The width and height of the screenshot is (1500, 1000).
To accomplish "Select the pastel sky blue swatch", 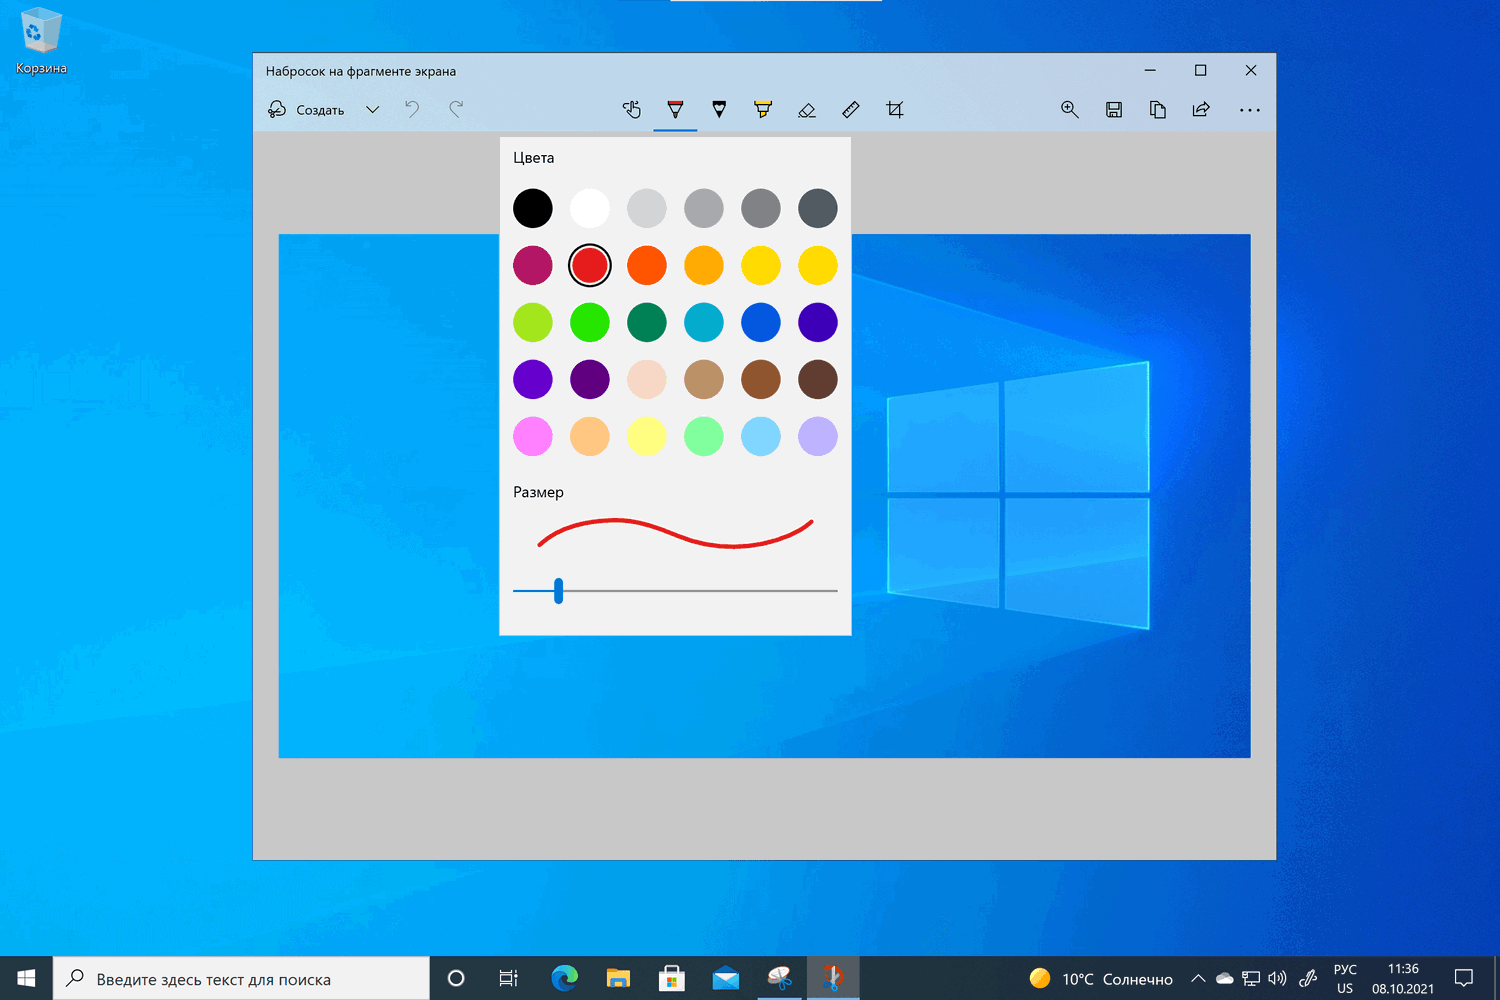I will (761, 436).
